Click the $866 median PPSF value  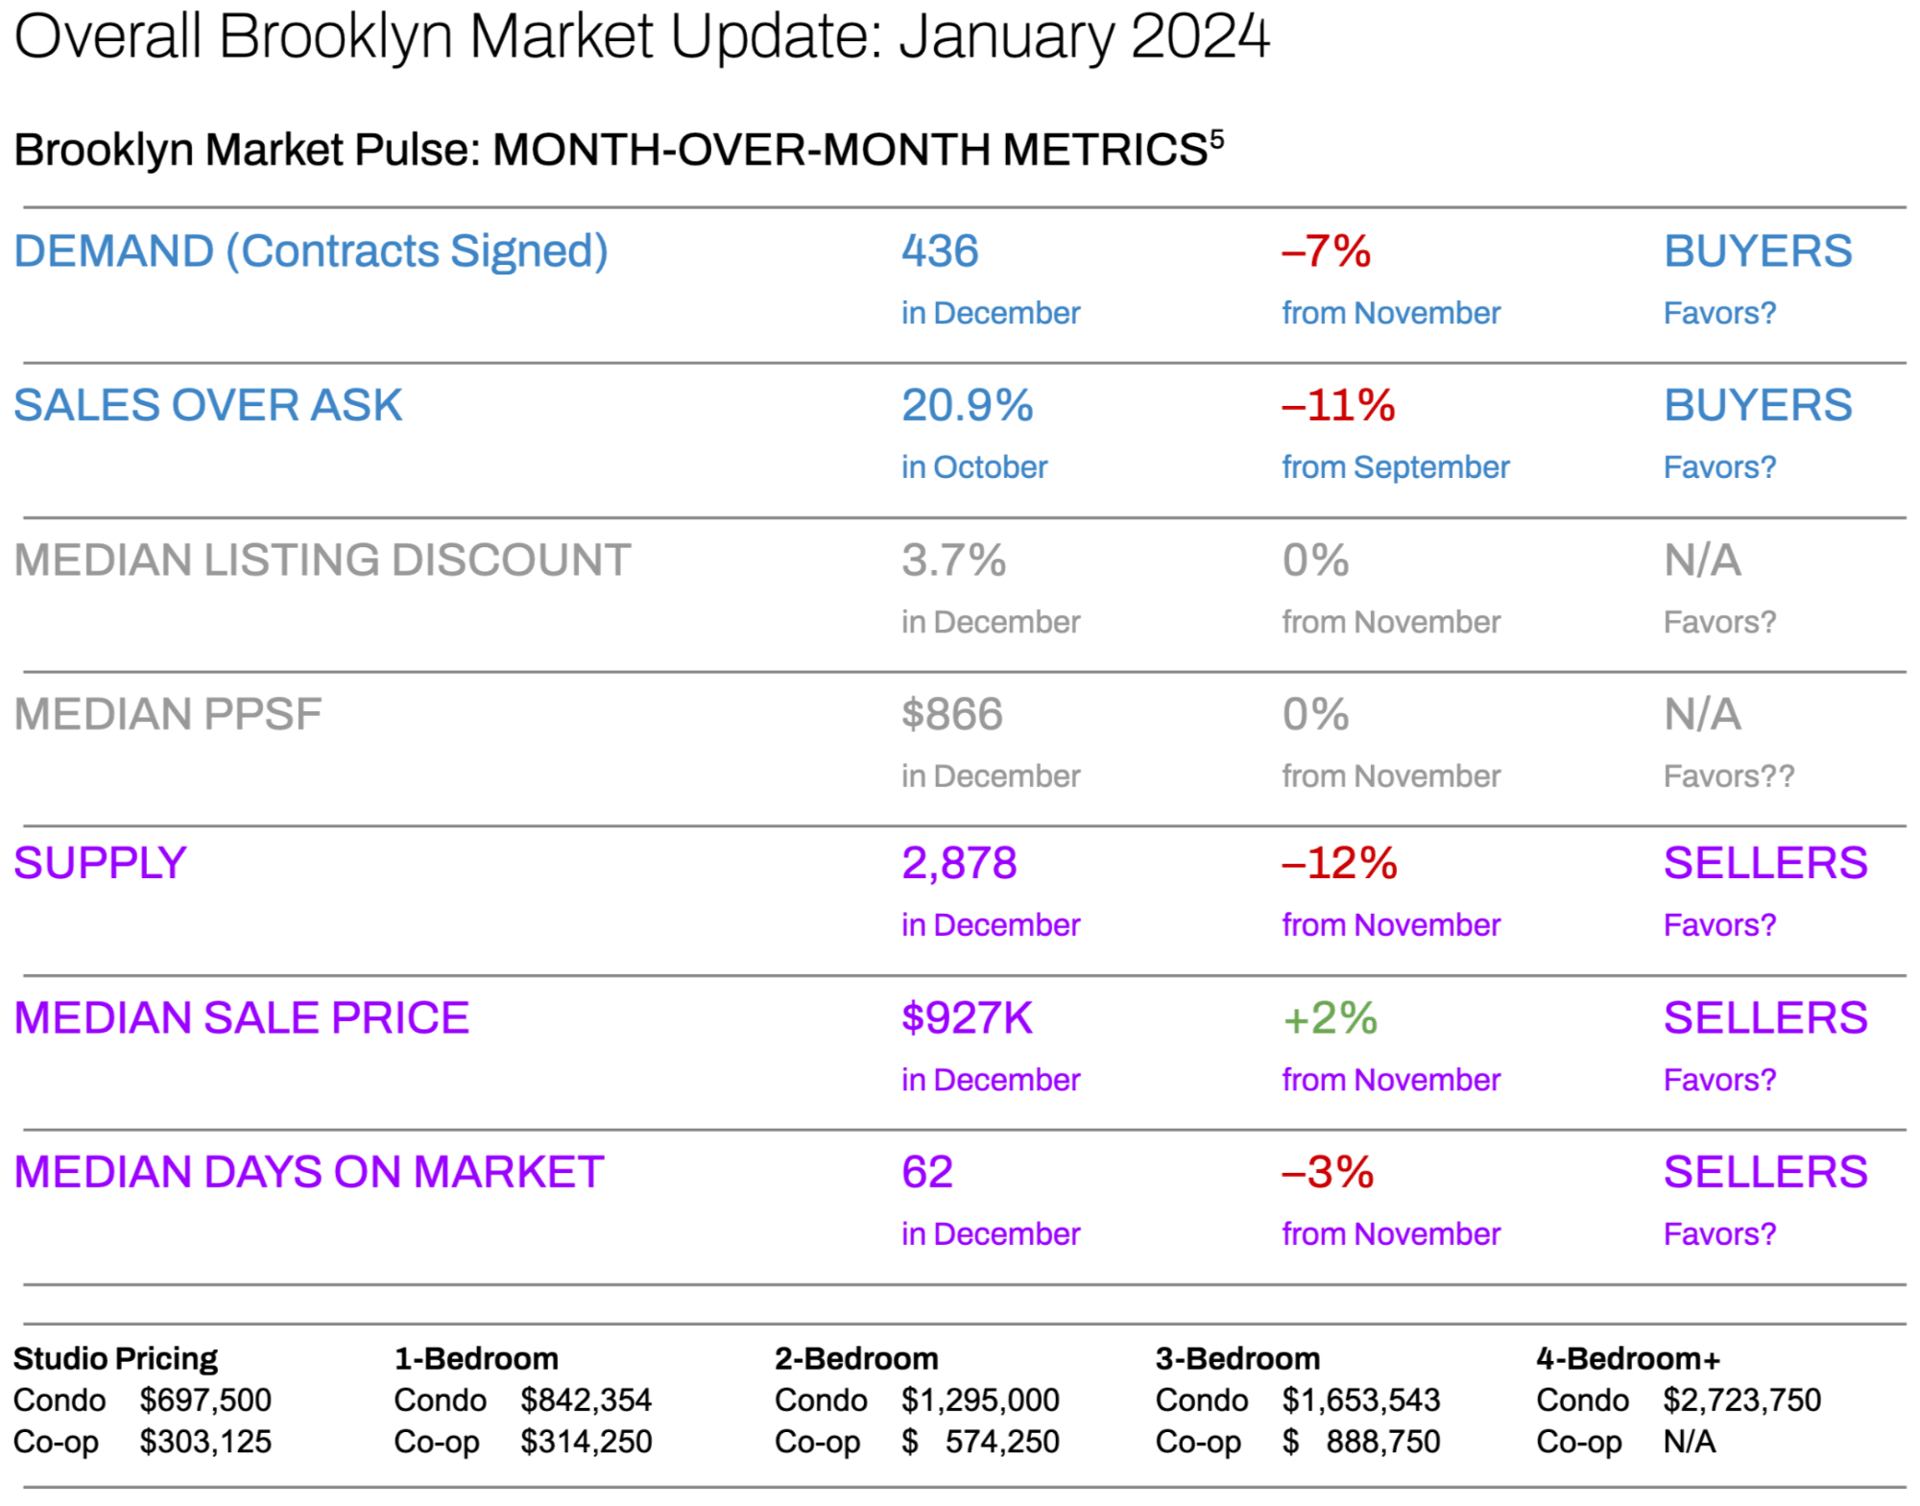pos(951,714)
